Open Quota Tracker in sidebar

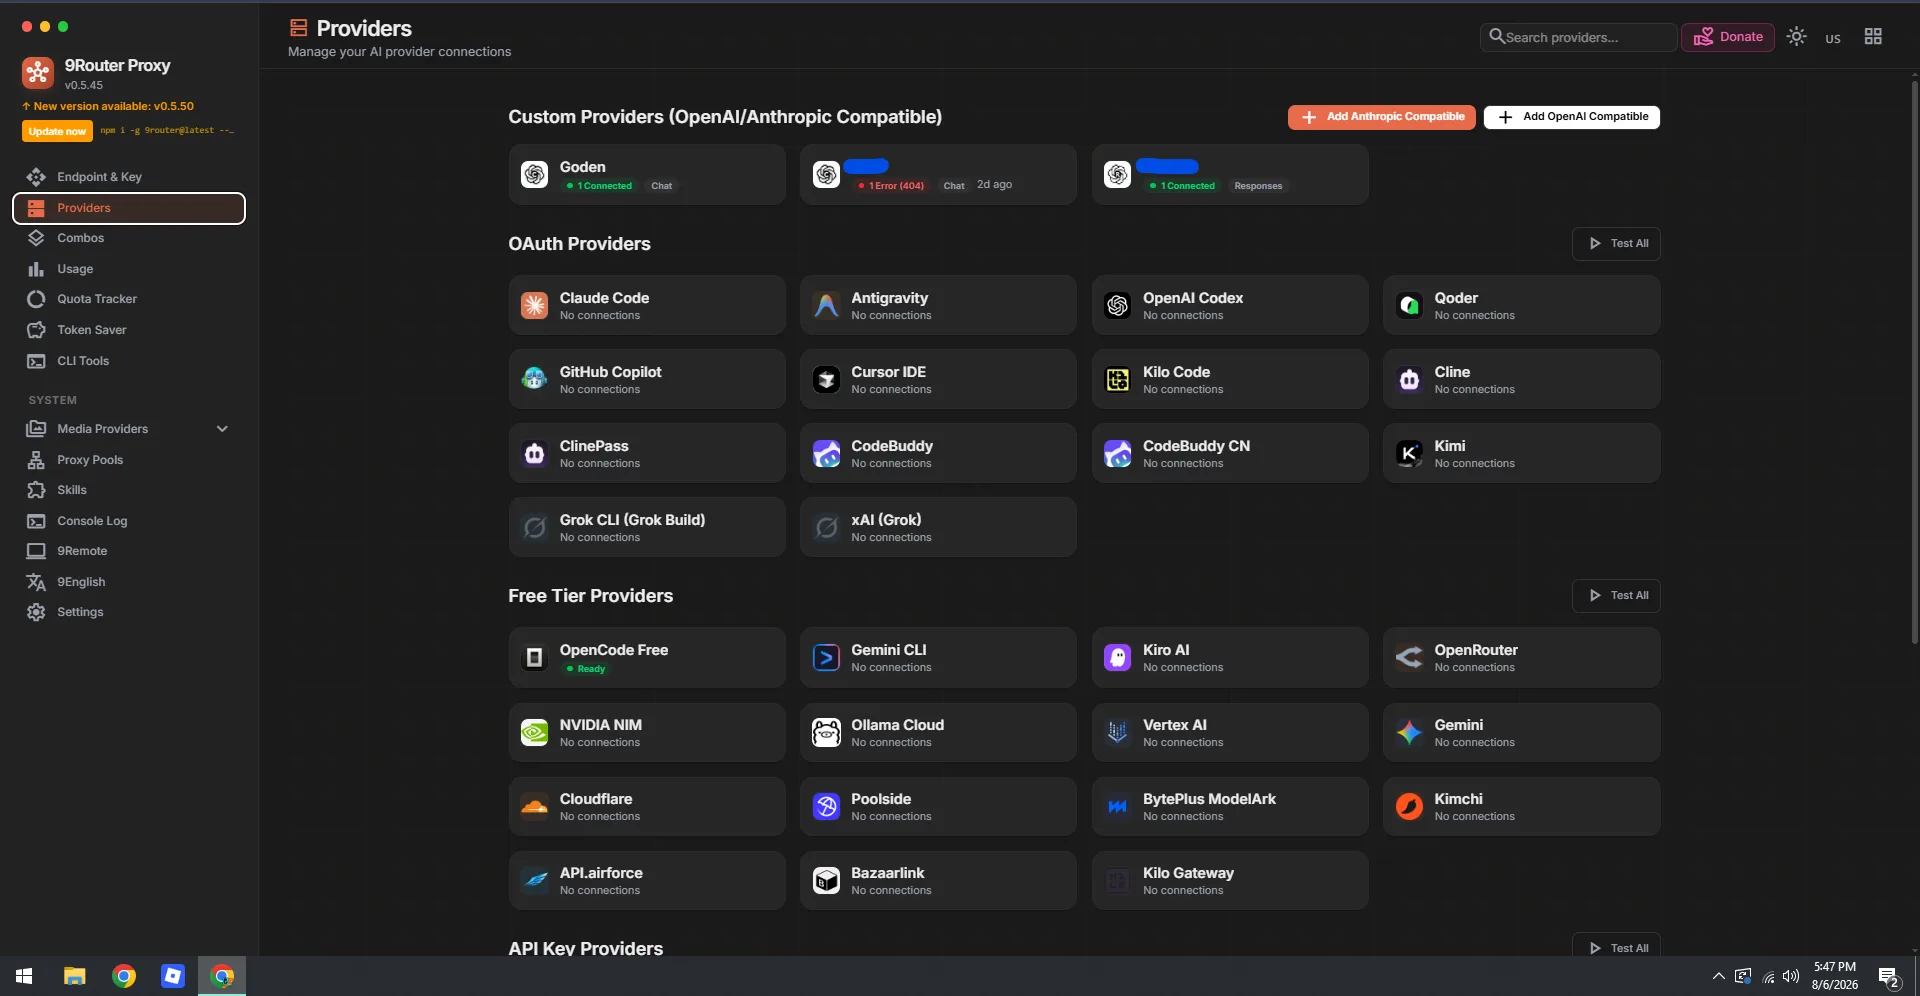(129, 299)
